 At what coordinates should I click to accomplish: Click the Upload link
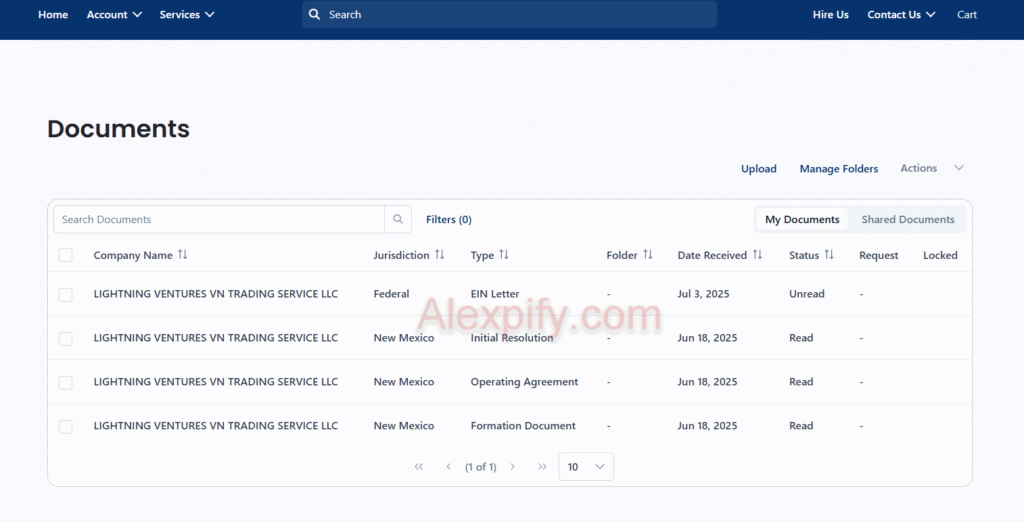(x=758, y=169)
